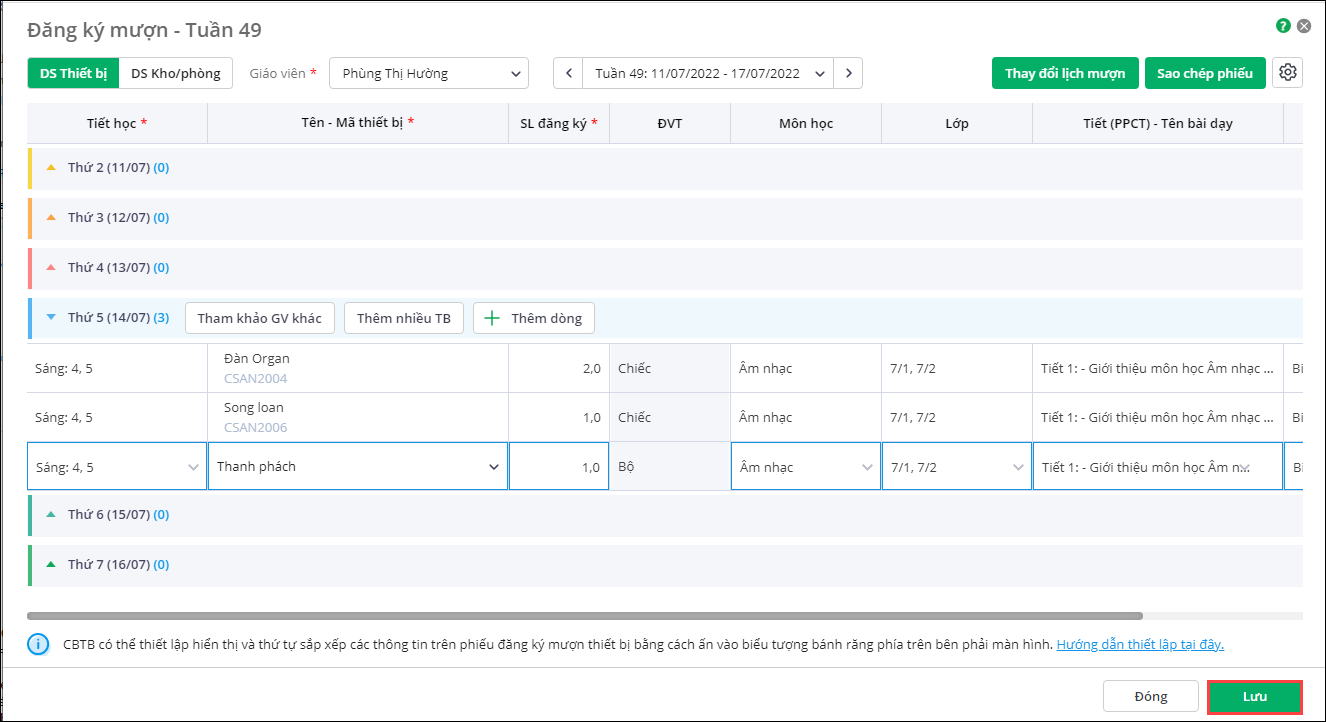1326x722 pixels.
Task: Click the blue info icon in the hint bar
Action: tap(38, 644)
